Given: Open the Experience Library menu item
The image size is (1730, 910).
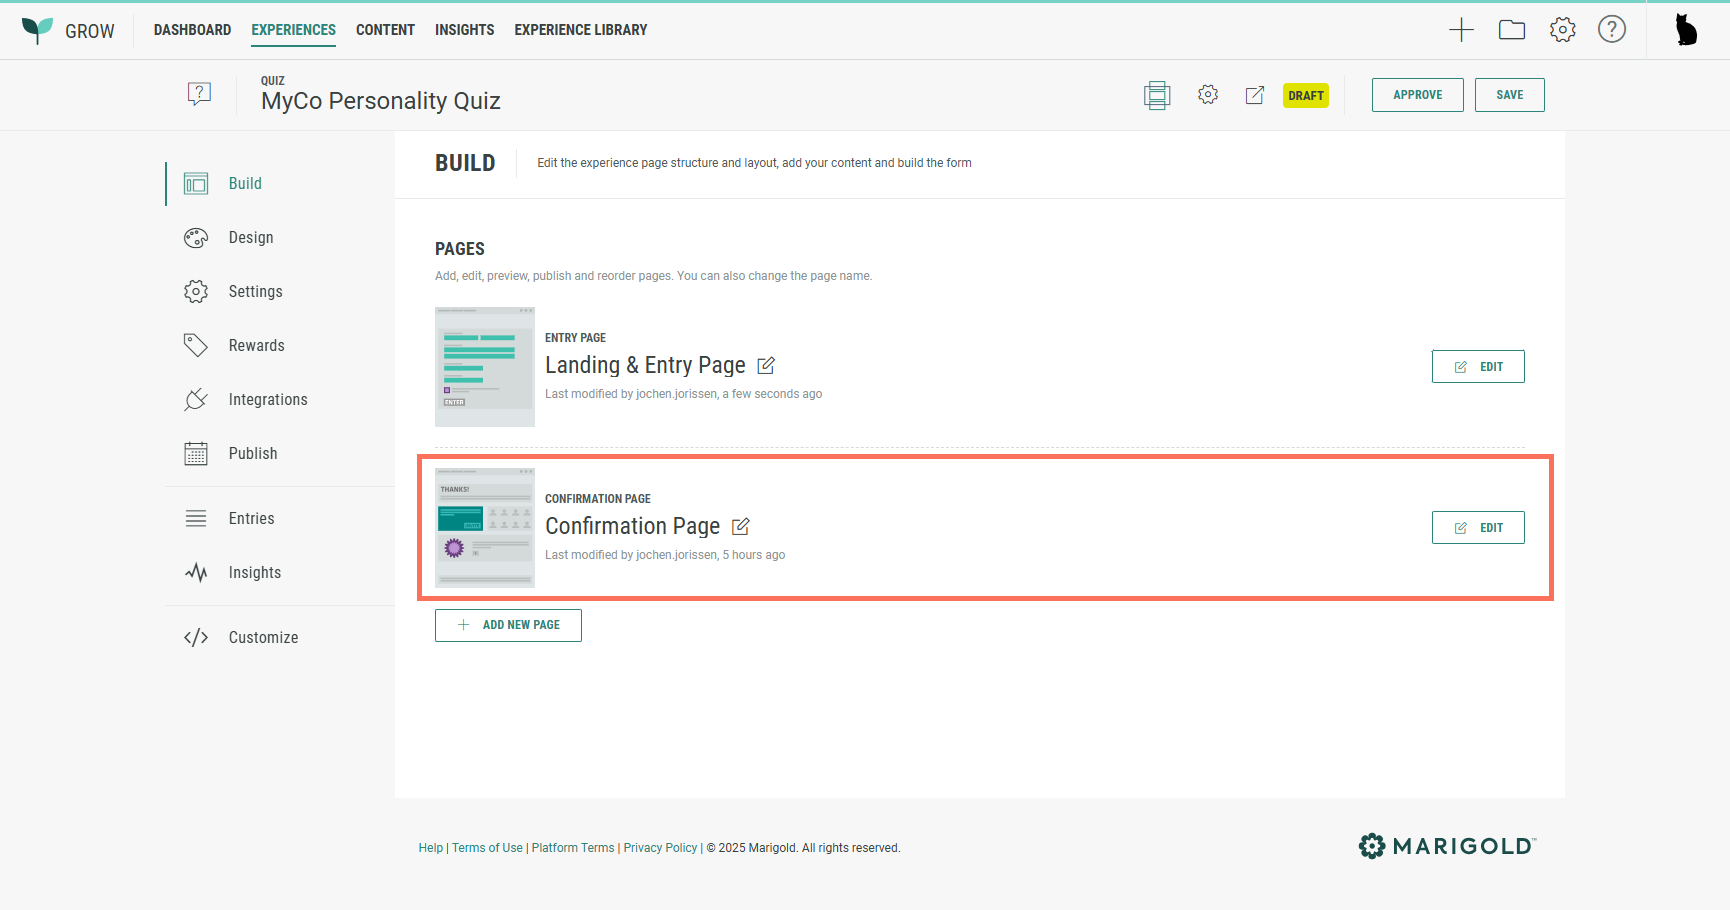Looking at the screenshot, I should click(x=580, y=30).
